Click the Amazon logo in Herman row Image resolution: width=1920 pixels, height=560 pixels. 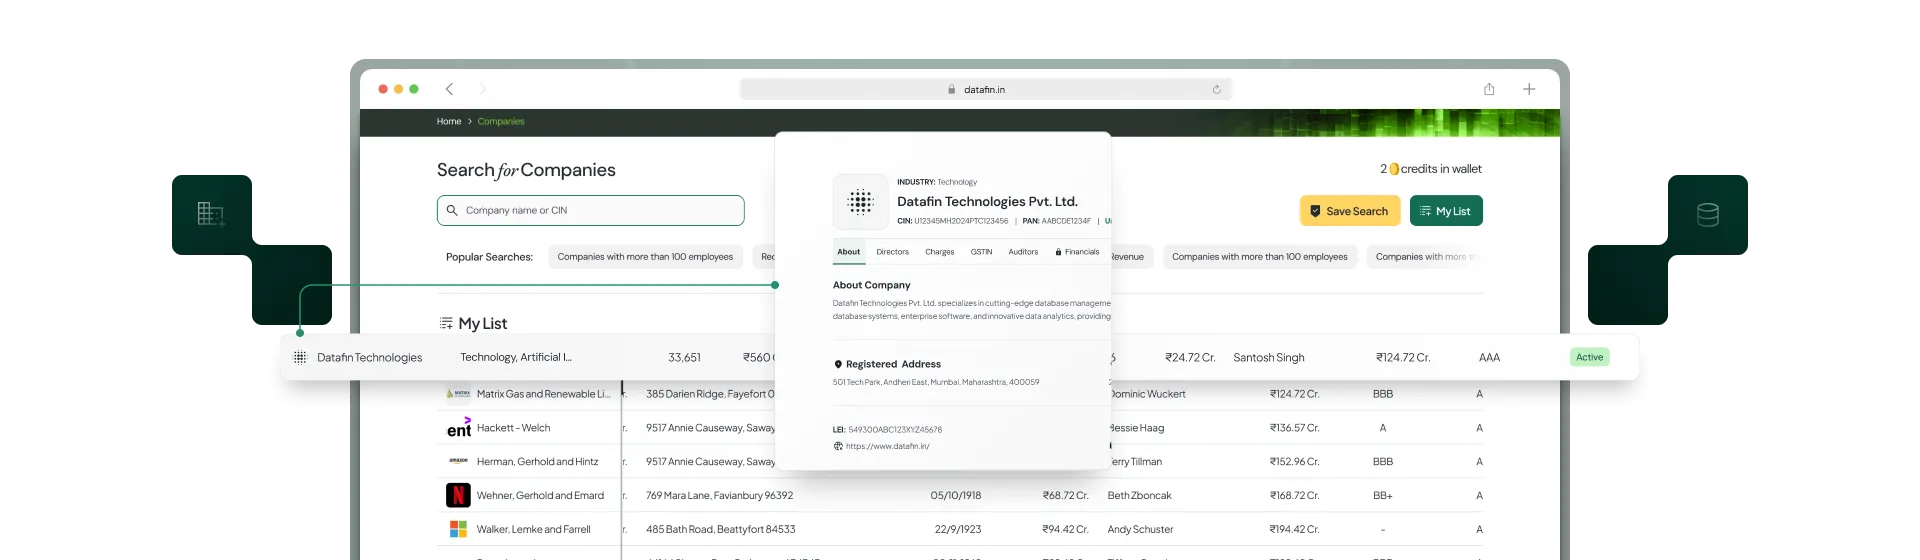(x=458, y=461)
